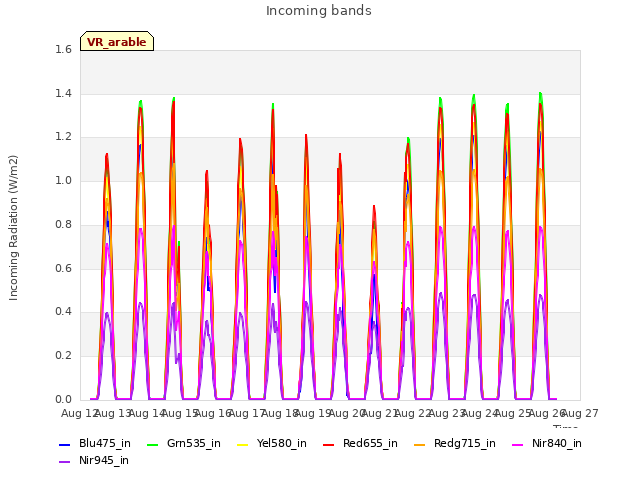
Task: Click the Nir945_in legend label
Action: click(104, 460)
